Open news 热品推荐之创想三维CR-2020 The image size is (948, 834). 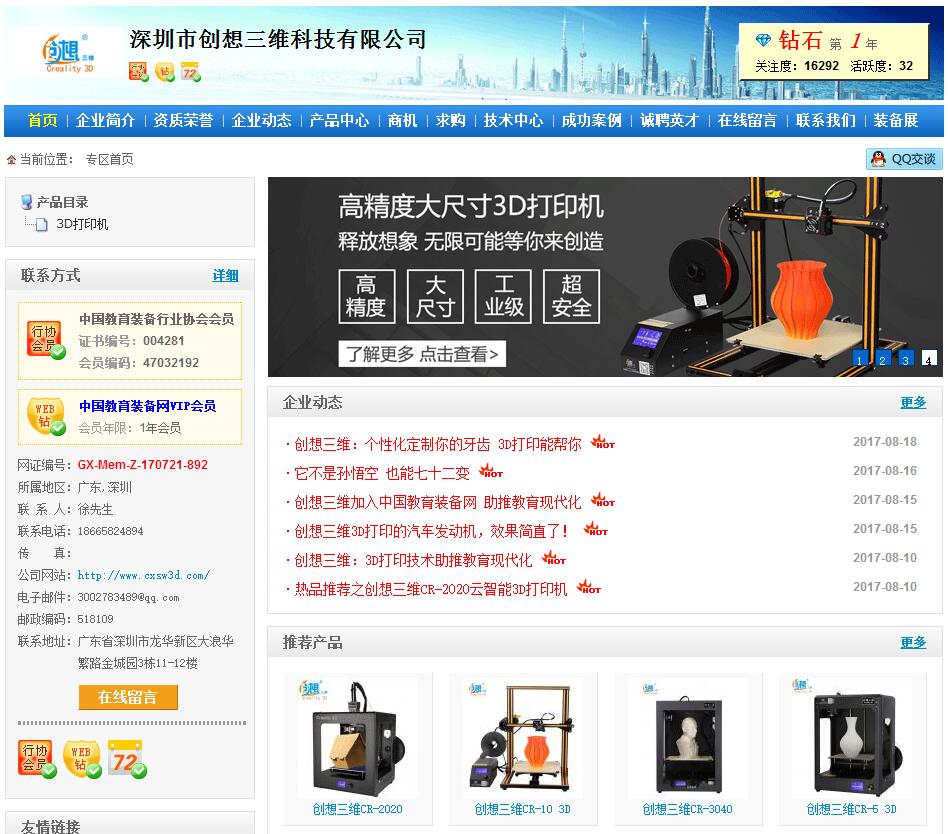430,590
